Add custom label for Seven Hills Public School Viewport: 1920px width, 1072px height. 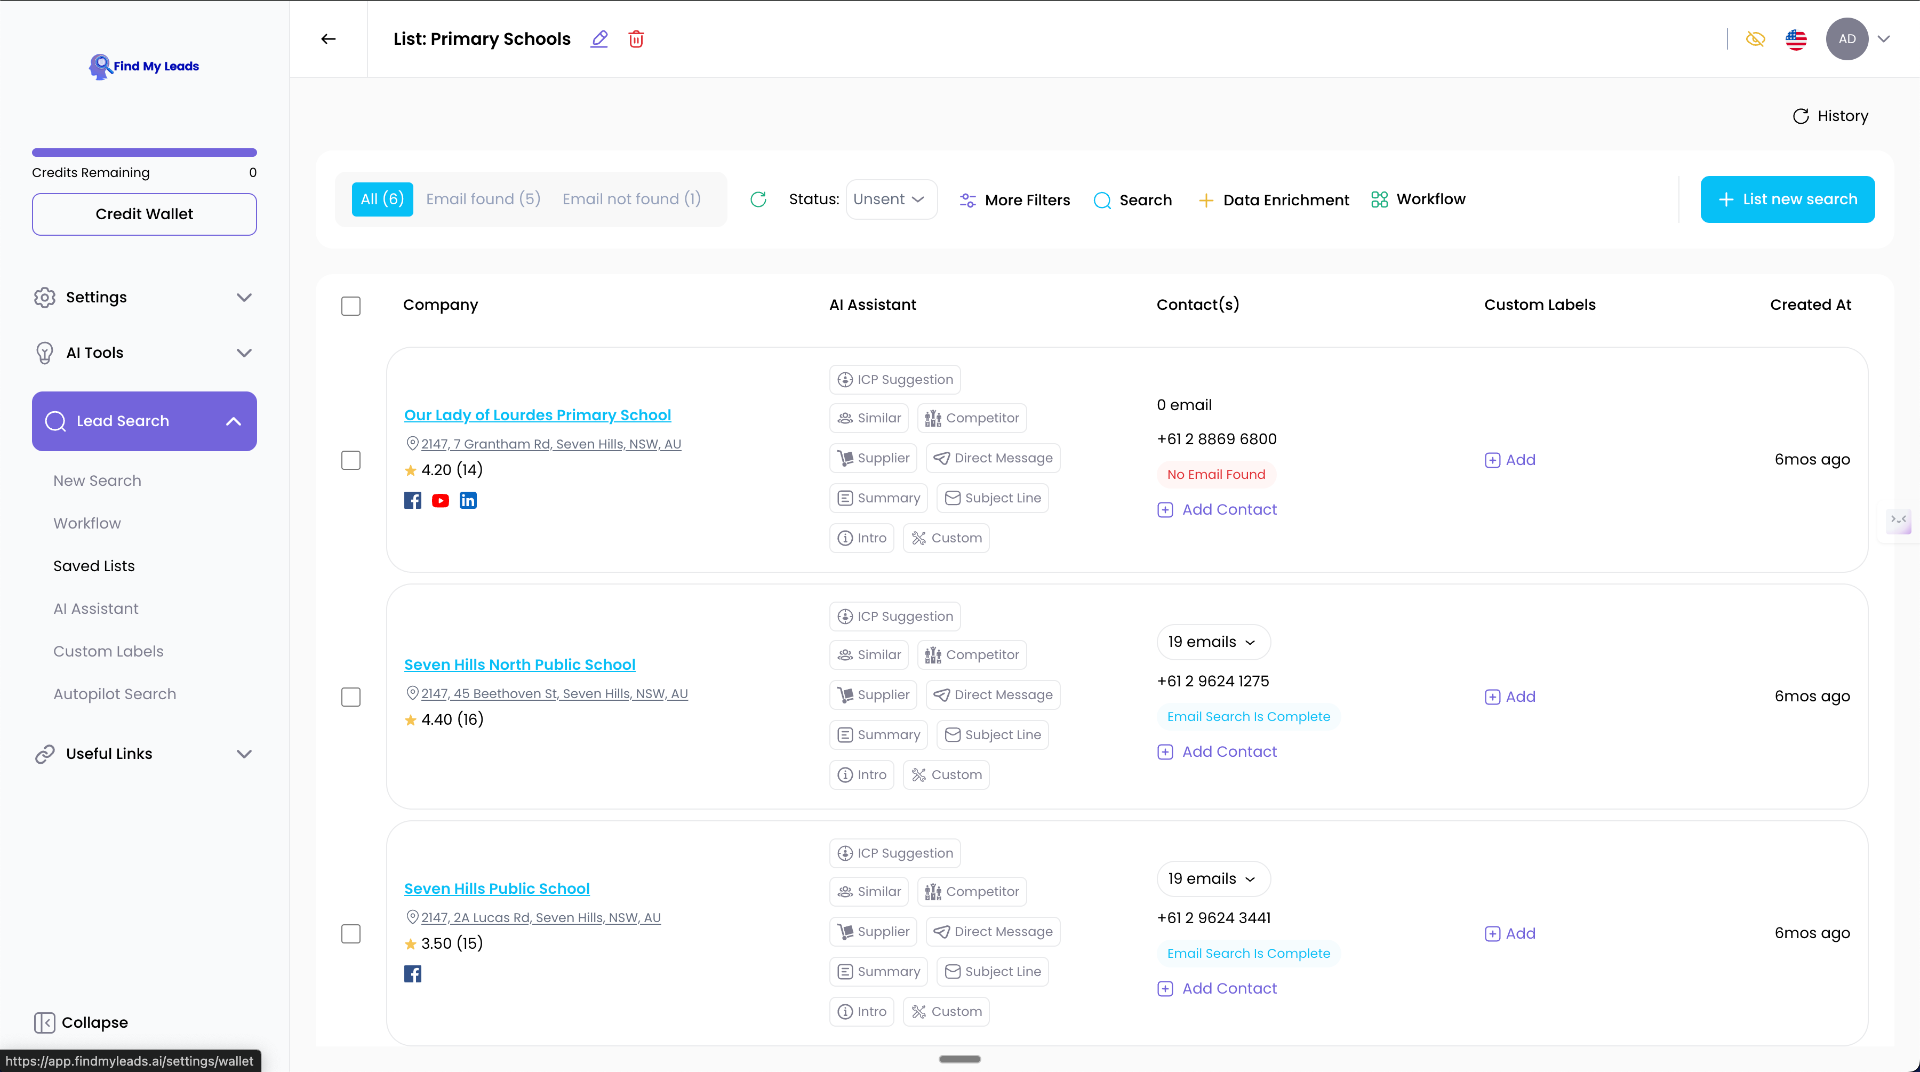[x=1510, y=934]
